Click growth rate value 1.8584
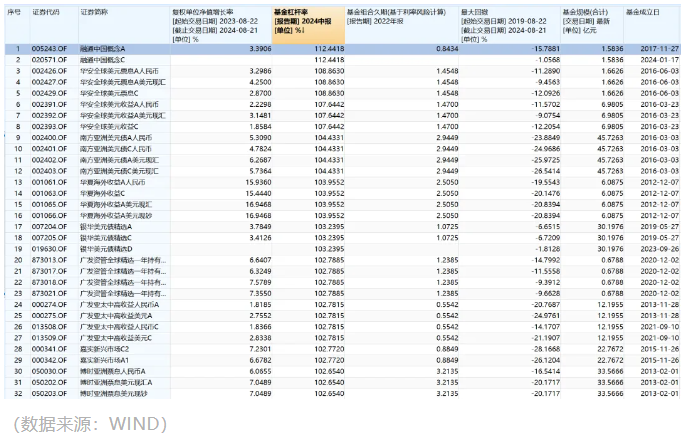Image resolution: width=684 pixels, height=437 pixels. click(260, 126)
